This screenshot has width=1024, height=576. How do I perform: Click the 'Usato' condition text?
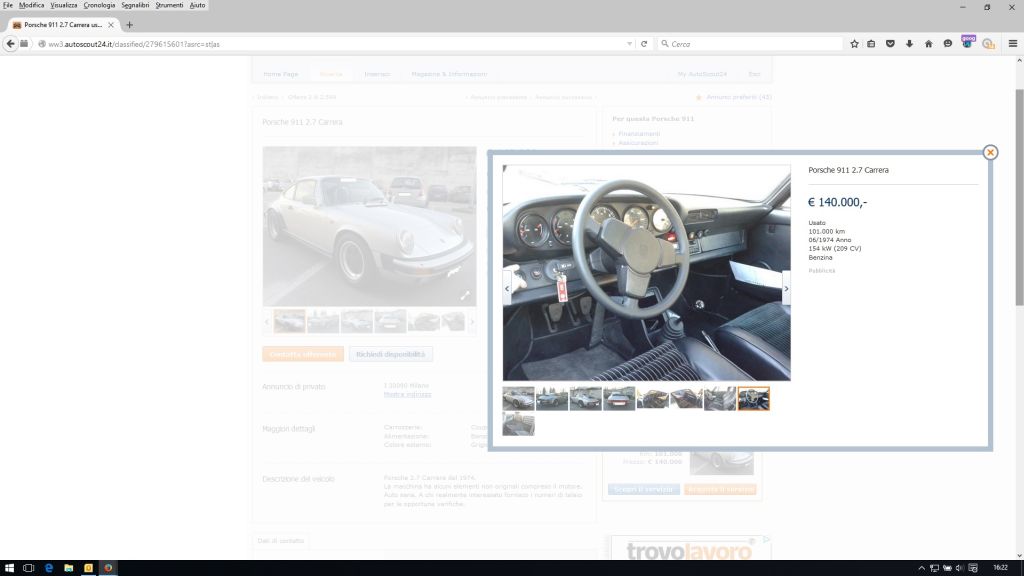click(x=817, y=223)
